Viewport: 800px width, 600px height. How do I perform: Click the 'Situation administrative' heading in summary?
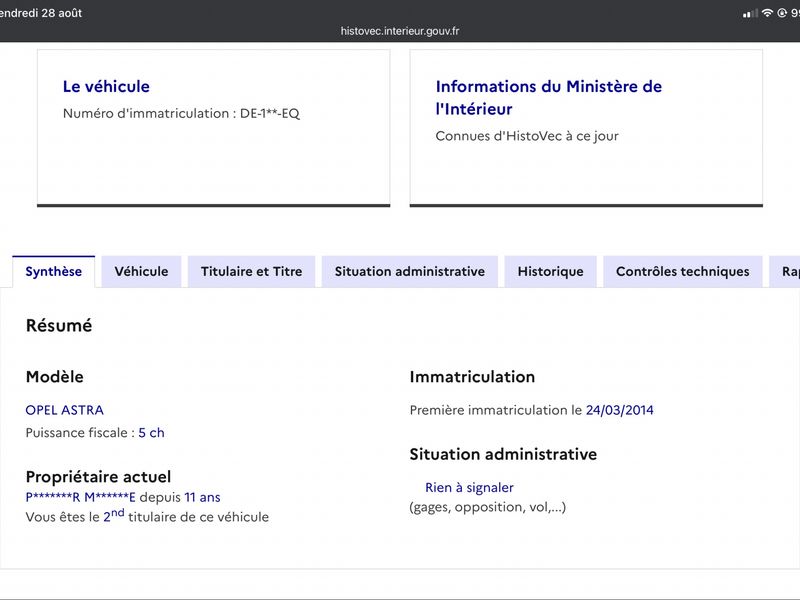coord(503,454)
